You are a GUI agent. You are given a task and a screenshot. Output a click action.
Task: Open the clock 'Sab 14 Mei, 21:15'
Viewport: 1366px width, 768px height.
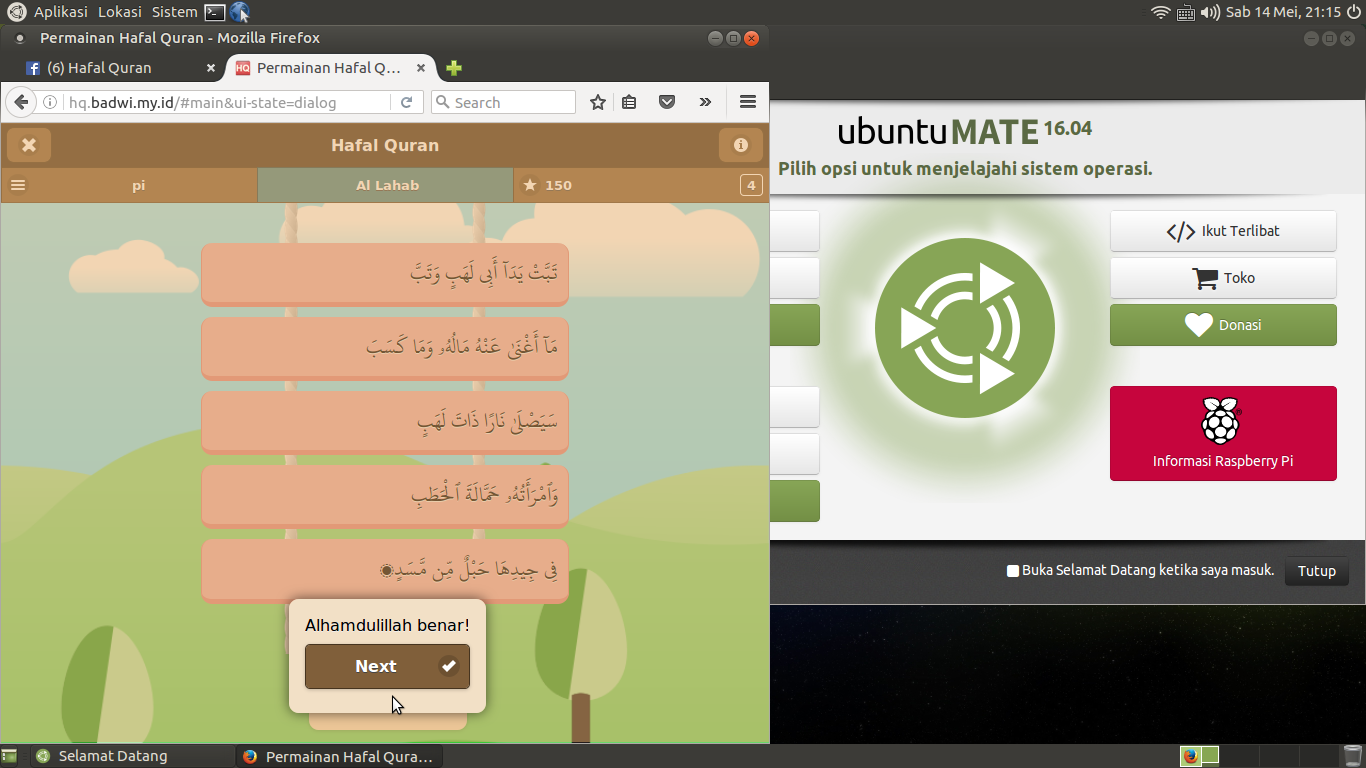click(x=1283, y=12)
